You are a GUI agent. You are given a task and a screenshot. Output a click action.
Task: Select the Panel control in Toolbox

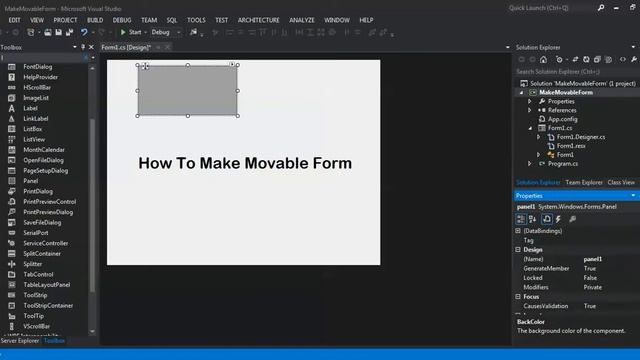click(31, 181)
